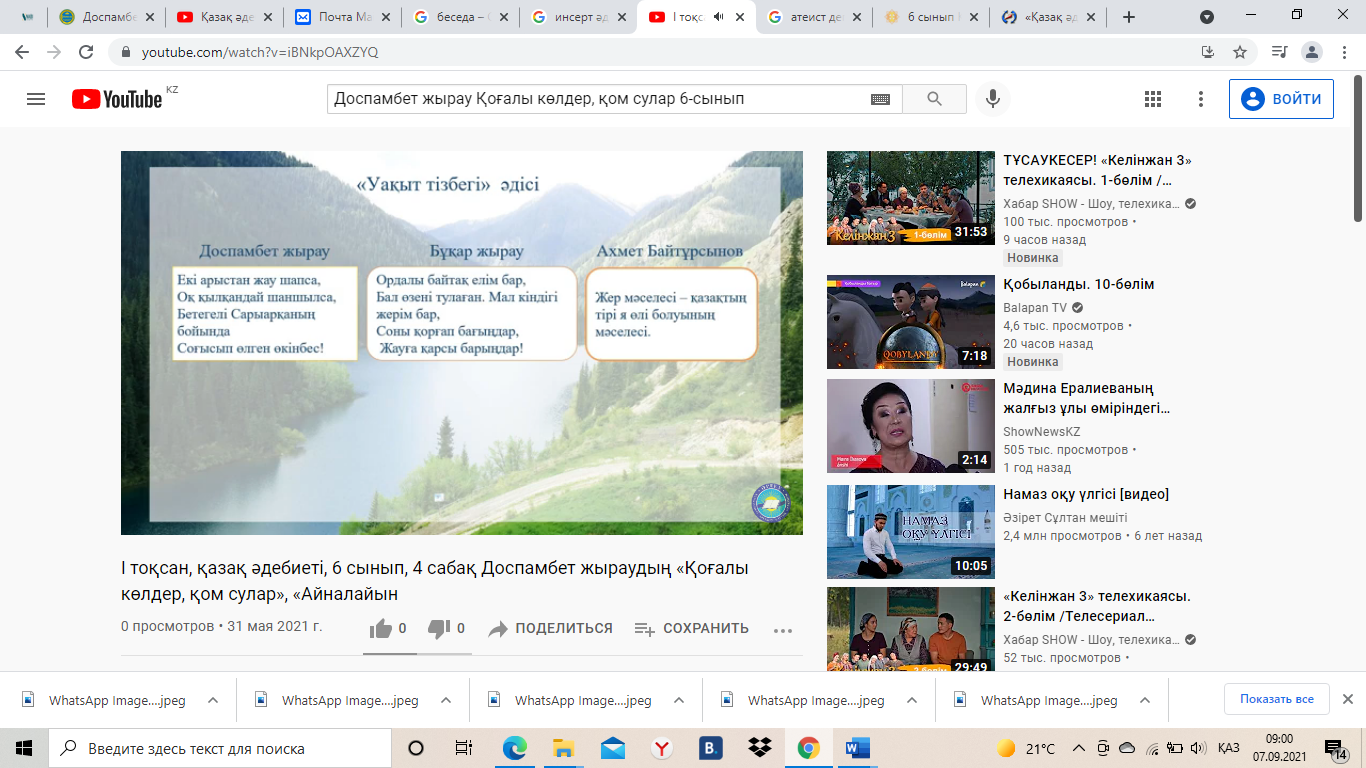Like the video with thumbs up
1366x768 pixels.
381,629
